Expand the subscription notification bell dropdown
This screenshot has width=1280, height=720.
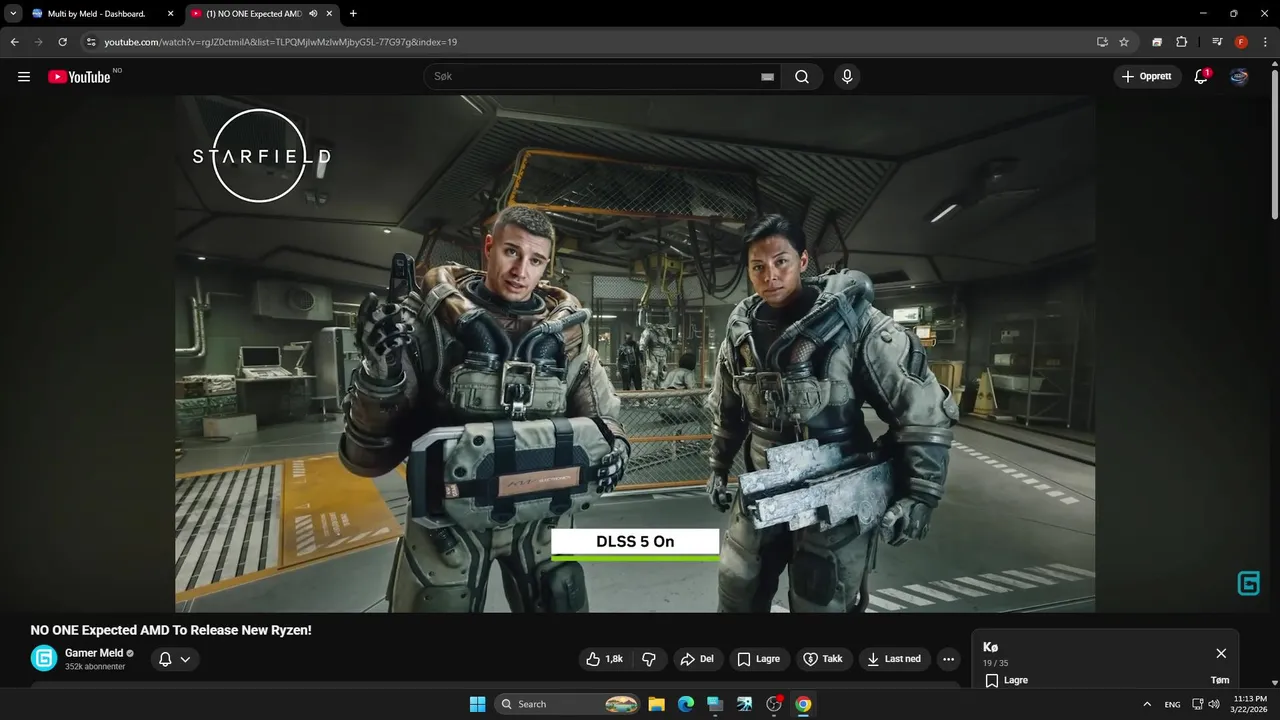175,659
